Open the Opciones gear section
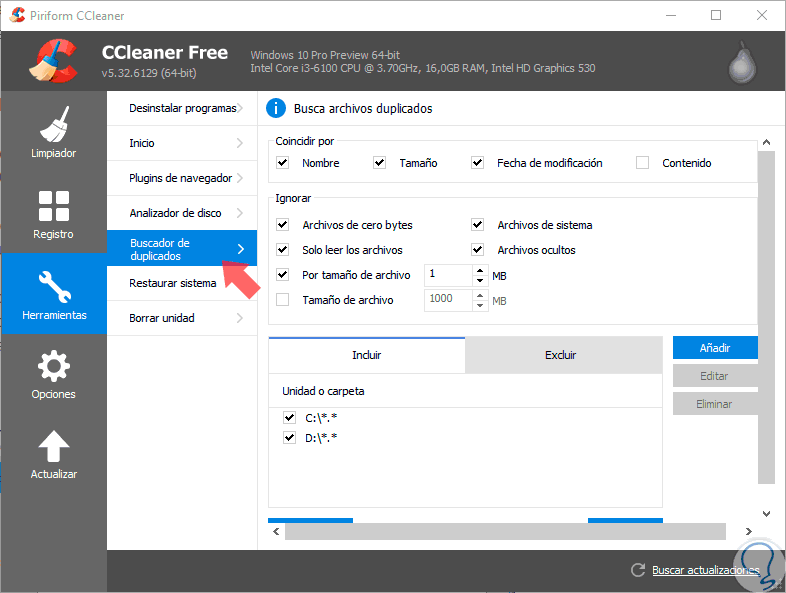 [x=53, y=374]
